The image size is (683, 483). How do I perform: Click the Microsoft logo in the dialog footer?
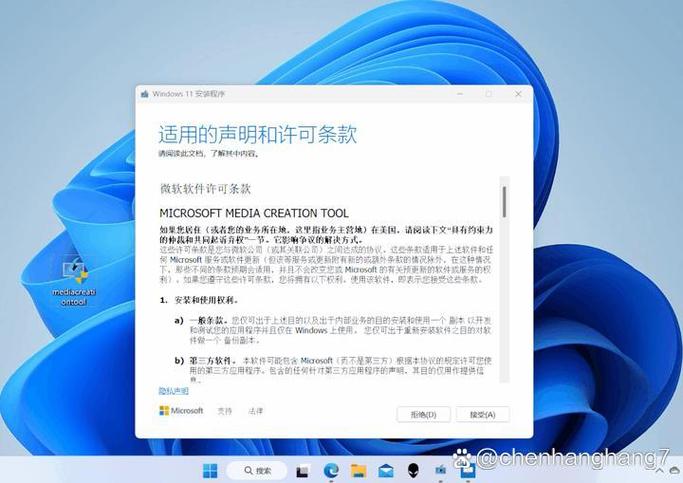coord(181,411)
